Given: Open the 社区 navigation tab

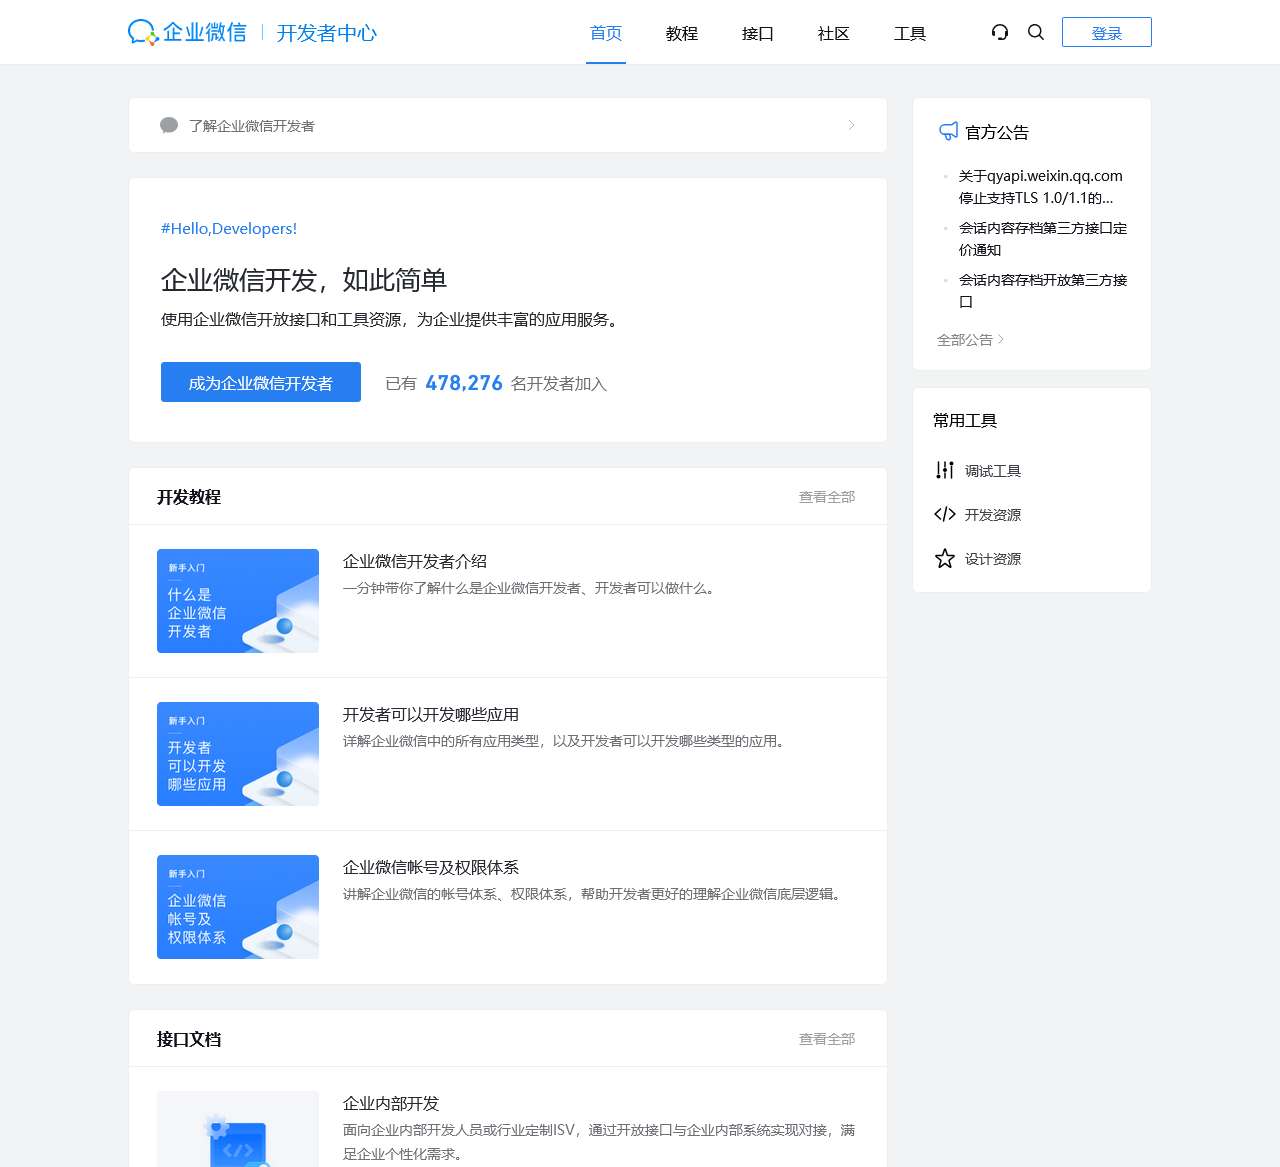Looking at the screenshot, I should [x=834, y=33].
